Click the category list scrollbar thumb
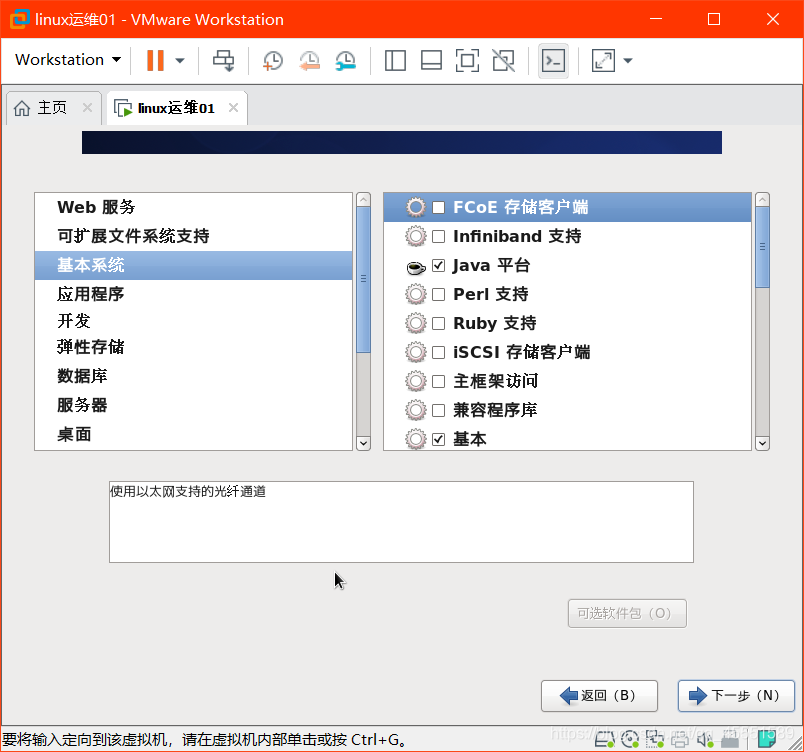 [x=363, y=279]
